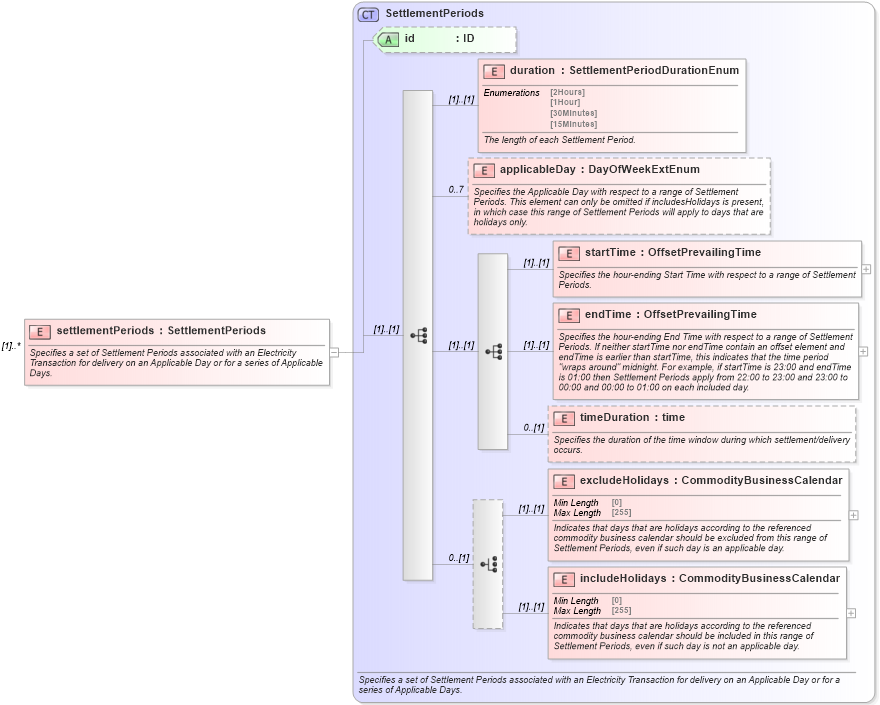
Task: Click the E icon on excludeHolidays element
Action: (x=565, y=480)
